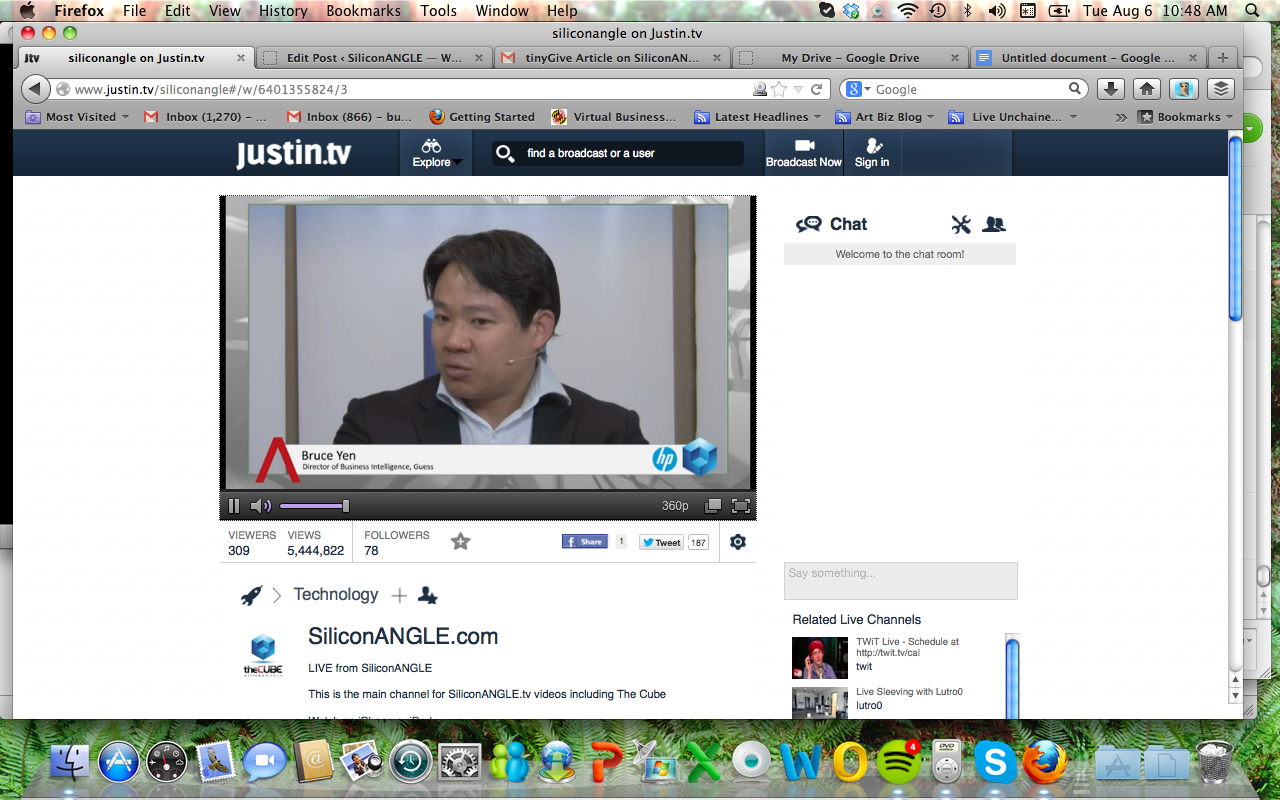Pop out the video player

[x=713, y=506]
